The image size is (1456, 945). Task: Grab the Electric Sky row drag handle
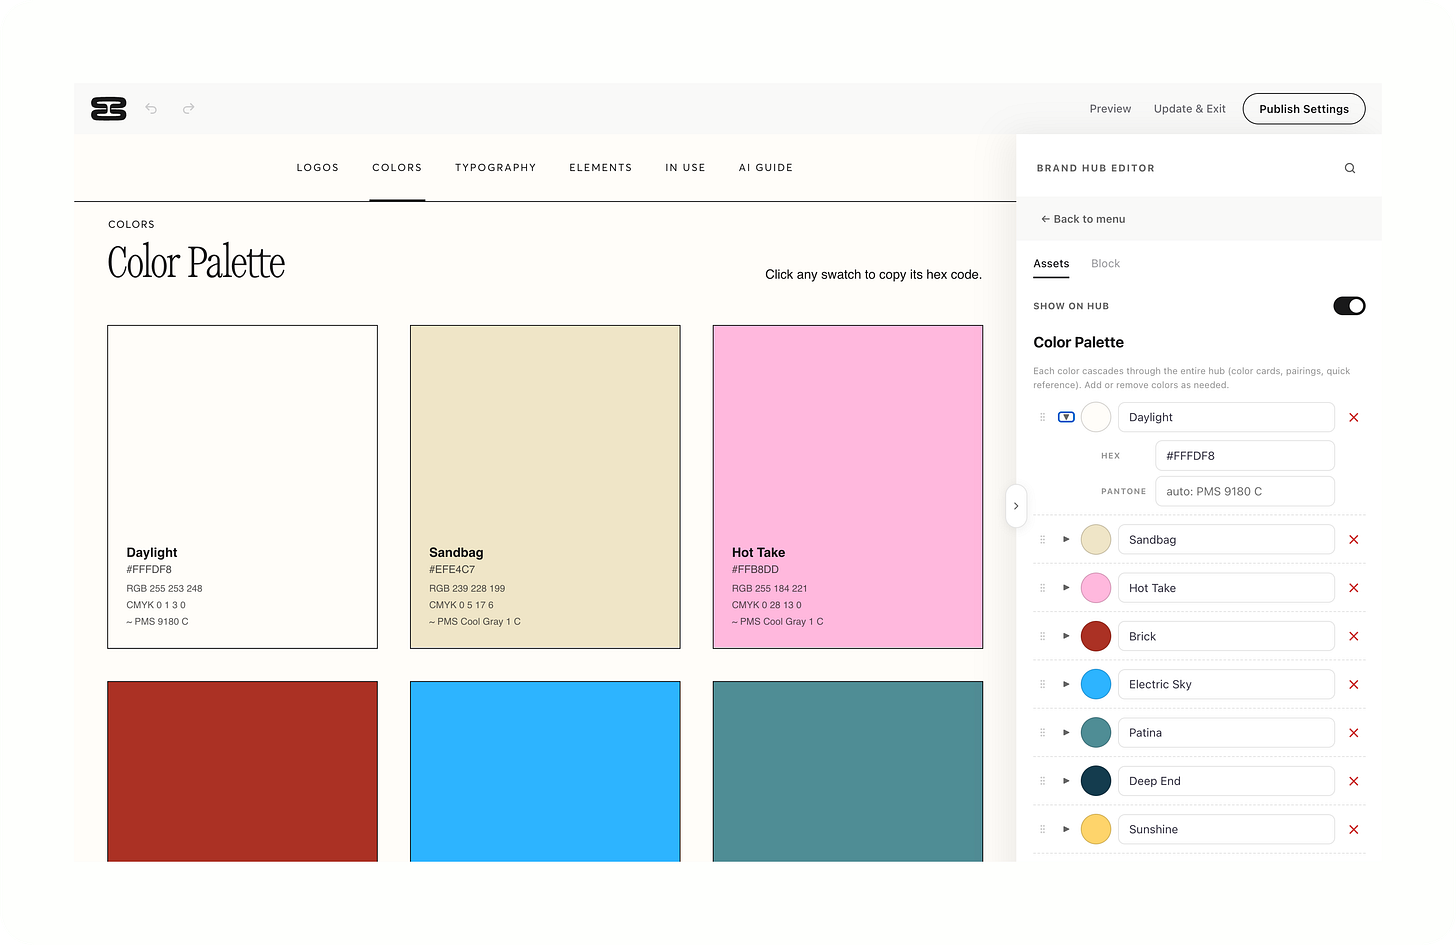pyautogui.click(x=1043, y=684)
